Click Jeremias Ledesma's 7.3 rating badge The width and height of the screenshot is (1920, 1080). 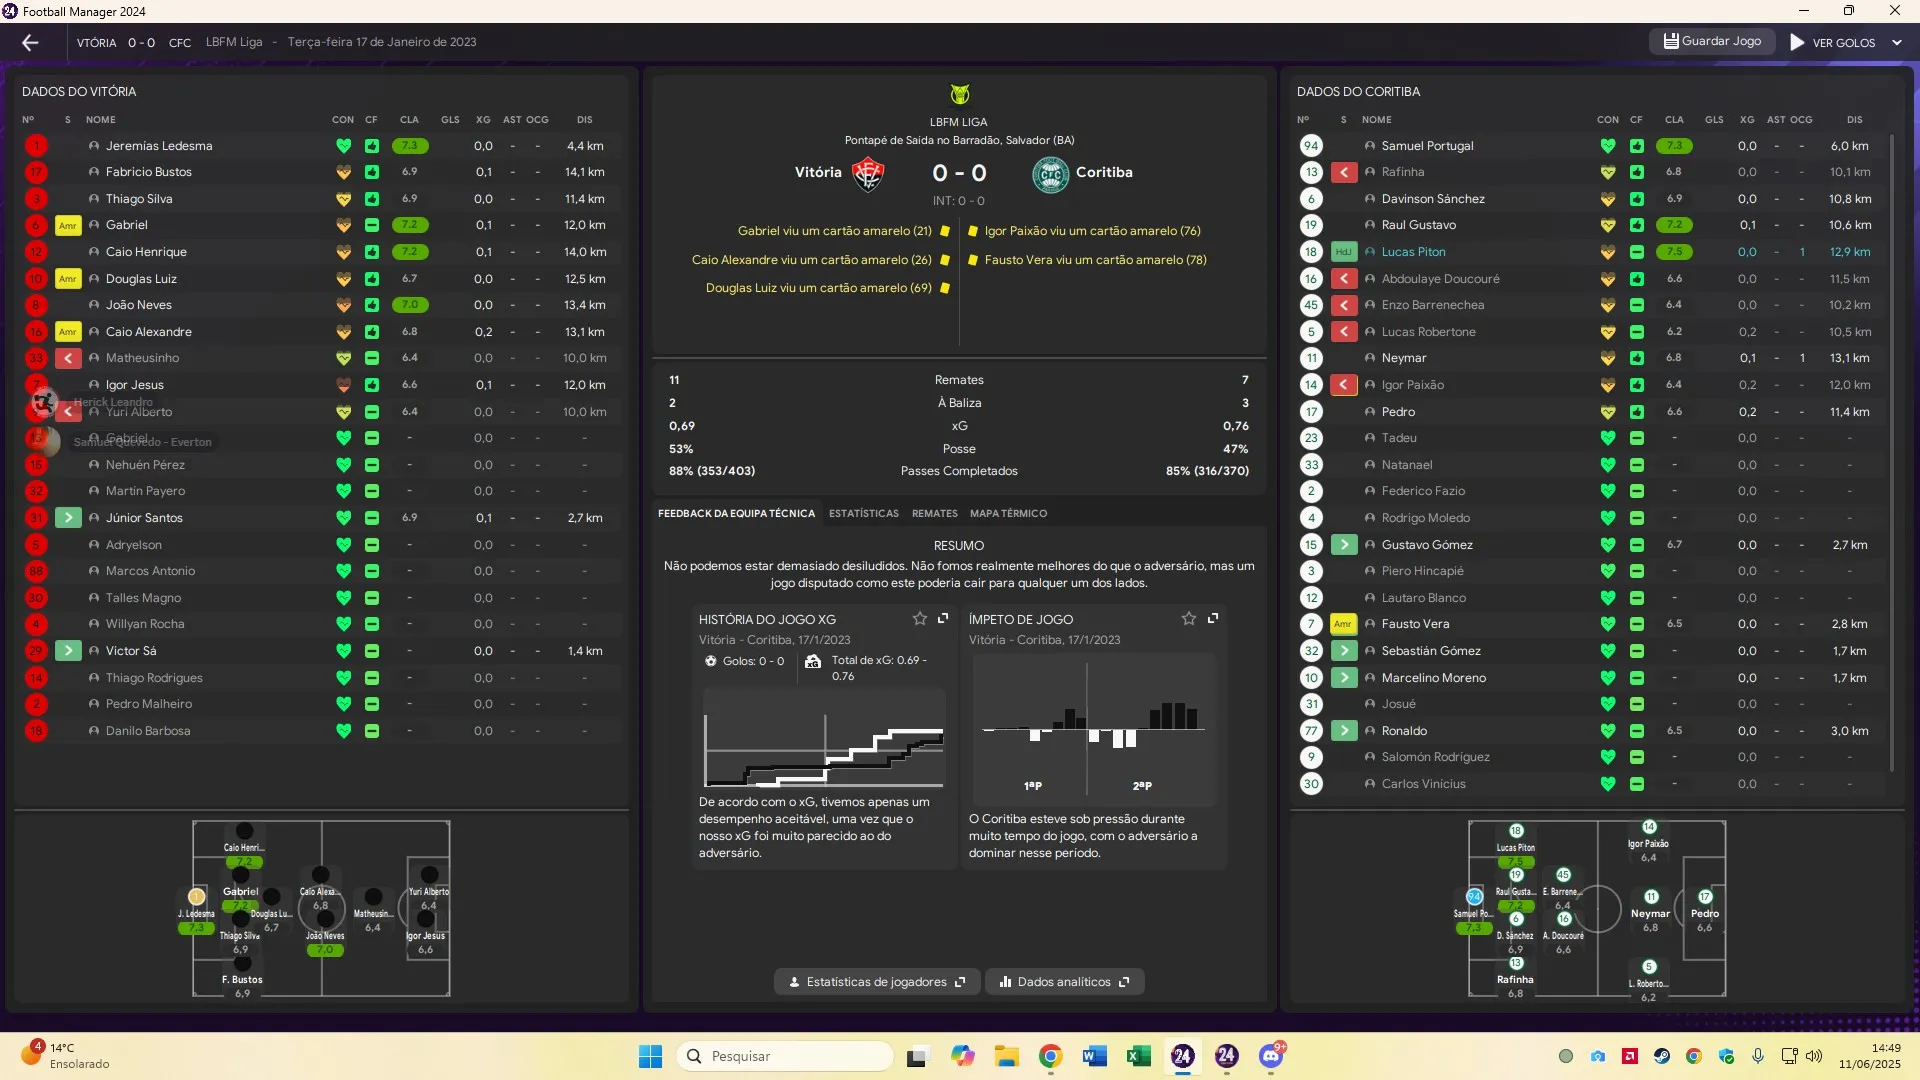(x=409, y=146)
